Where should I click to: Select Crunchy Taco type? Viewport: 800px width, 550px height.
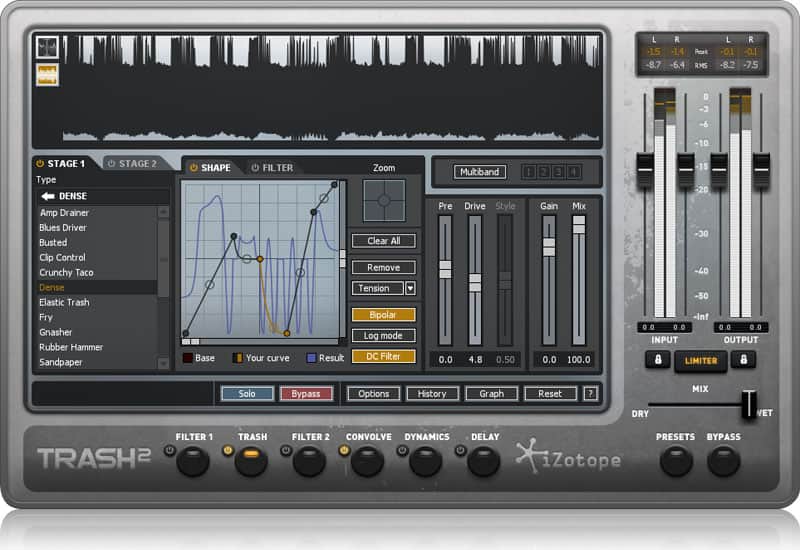tap(66, 272)
